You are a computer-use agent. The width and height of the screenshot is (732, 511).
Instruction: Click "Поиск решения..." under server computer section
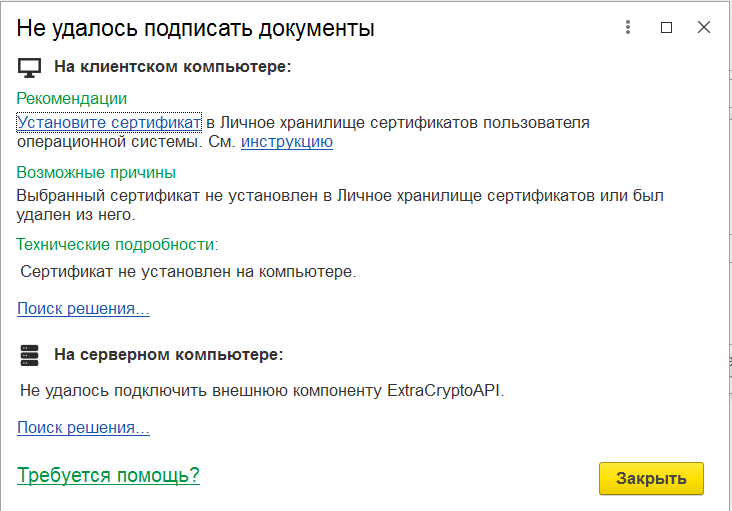click(x=83, y=428)
